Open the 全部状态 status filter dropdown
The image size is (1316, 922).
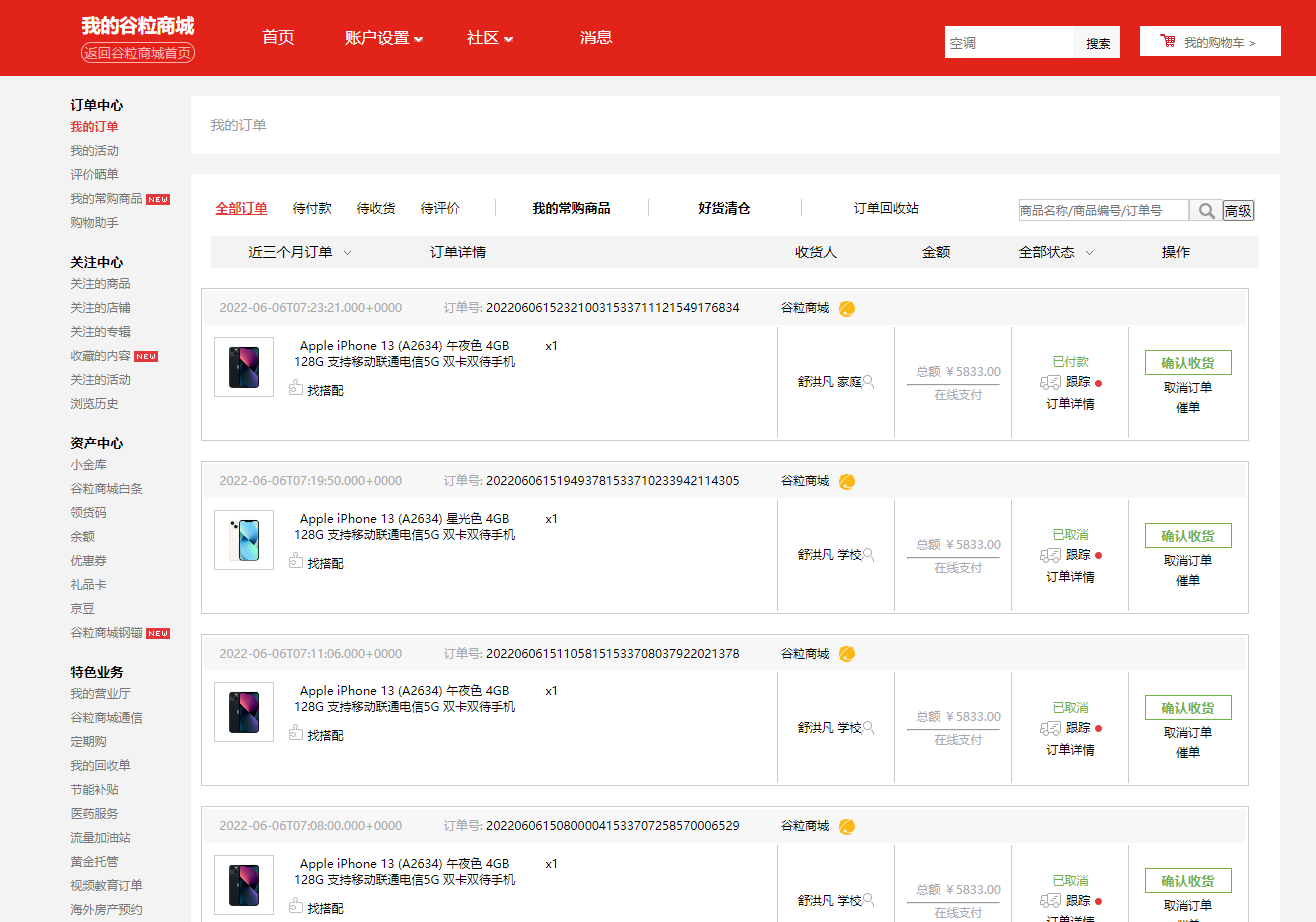coord(1056,252)
